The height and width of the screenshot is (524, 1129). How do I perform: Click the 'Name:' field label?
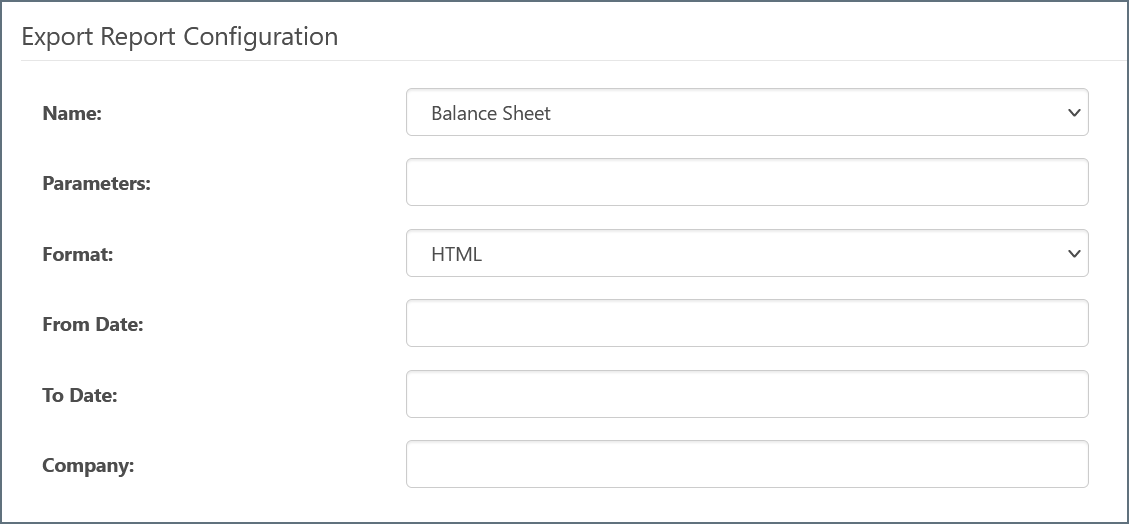(72, 114)
